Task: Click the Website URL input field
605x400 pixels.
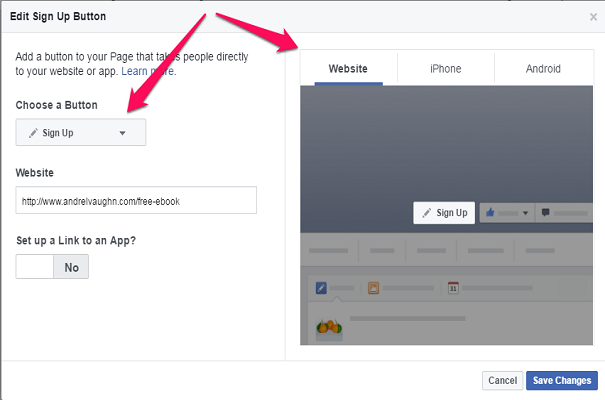Action: tap(136, 201)
